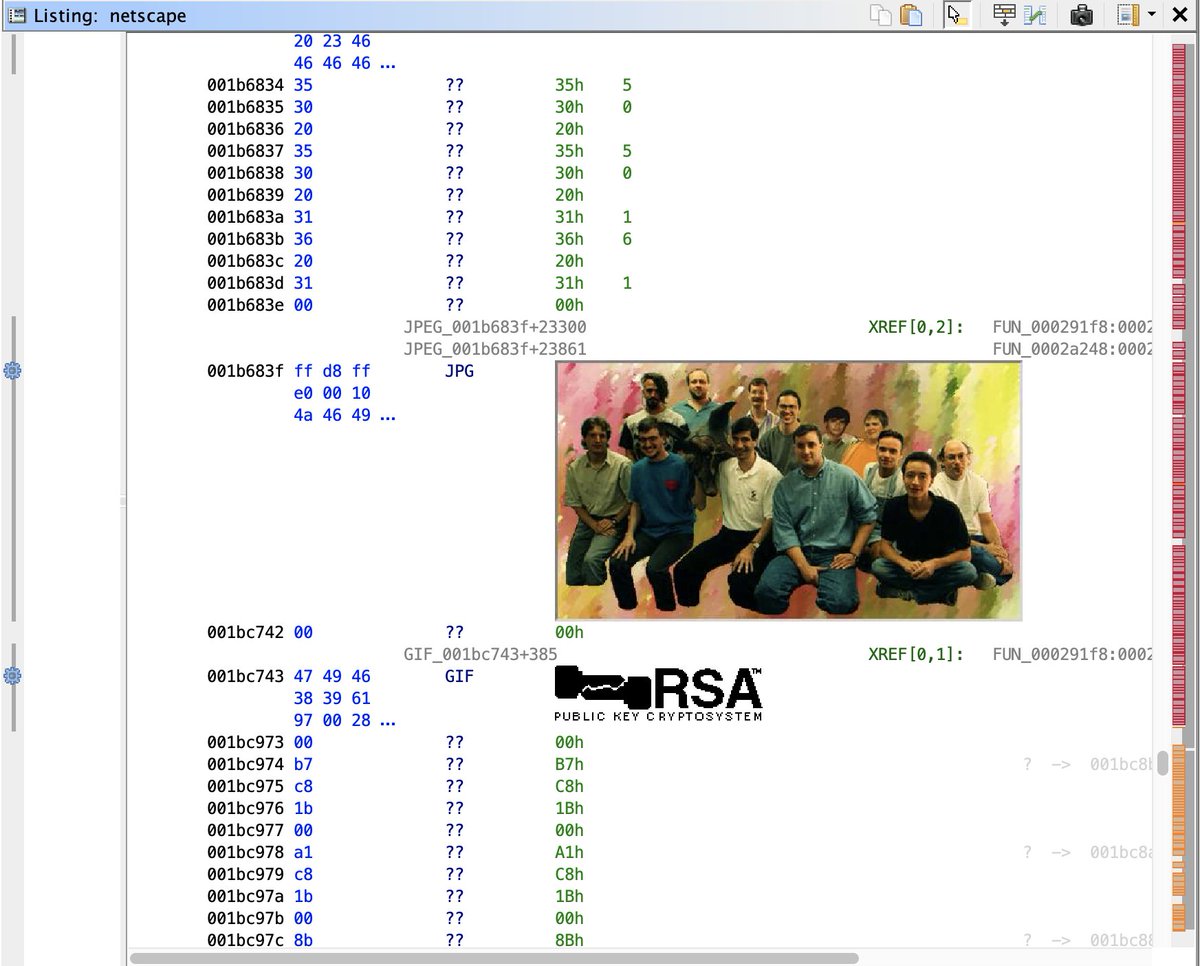The width and height of the screenshot is (1200, 966).
Task: Select address 001bc743
Action: 246,677
